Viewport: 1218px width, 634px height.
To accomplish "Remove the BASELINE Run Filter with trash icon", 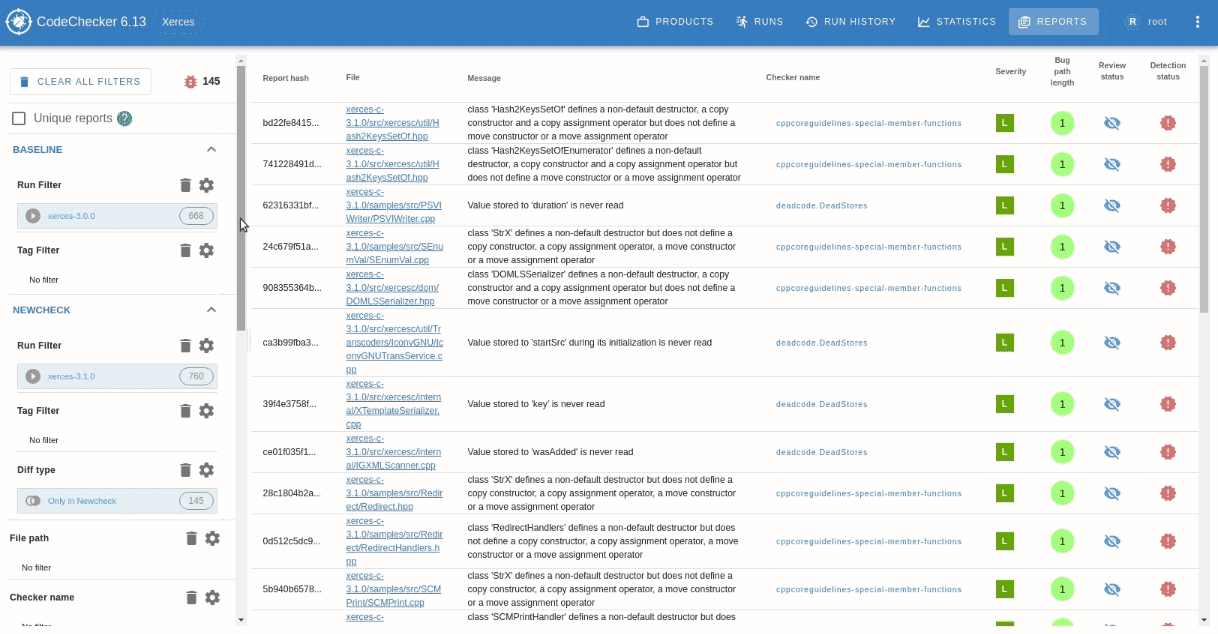I will [185, 185].
